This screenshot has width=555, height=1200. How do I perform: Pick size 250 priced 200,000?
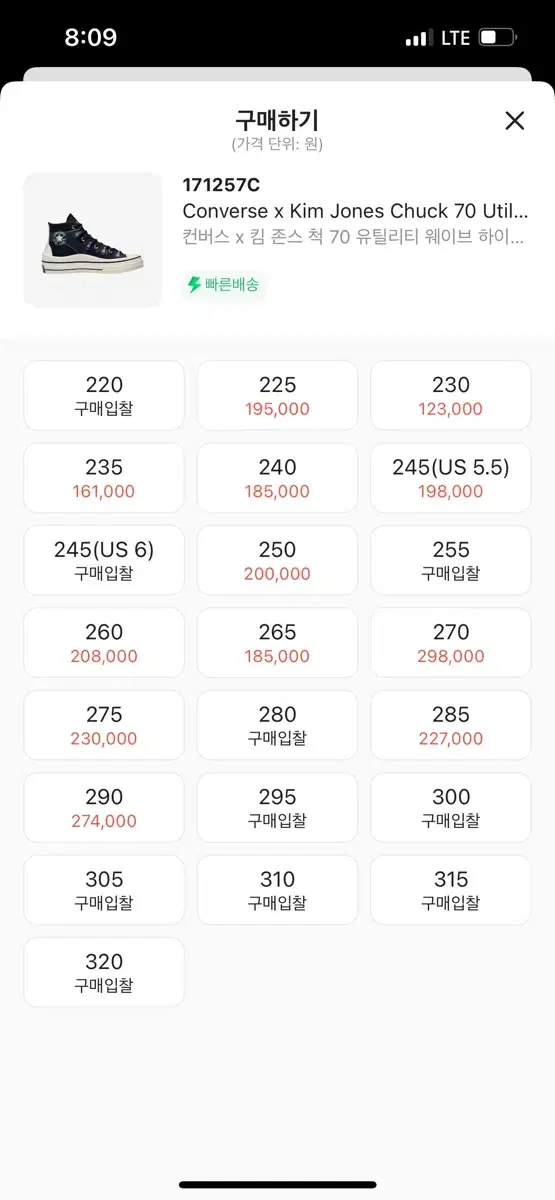point(277,561)
